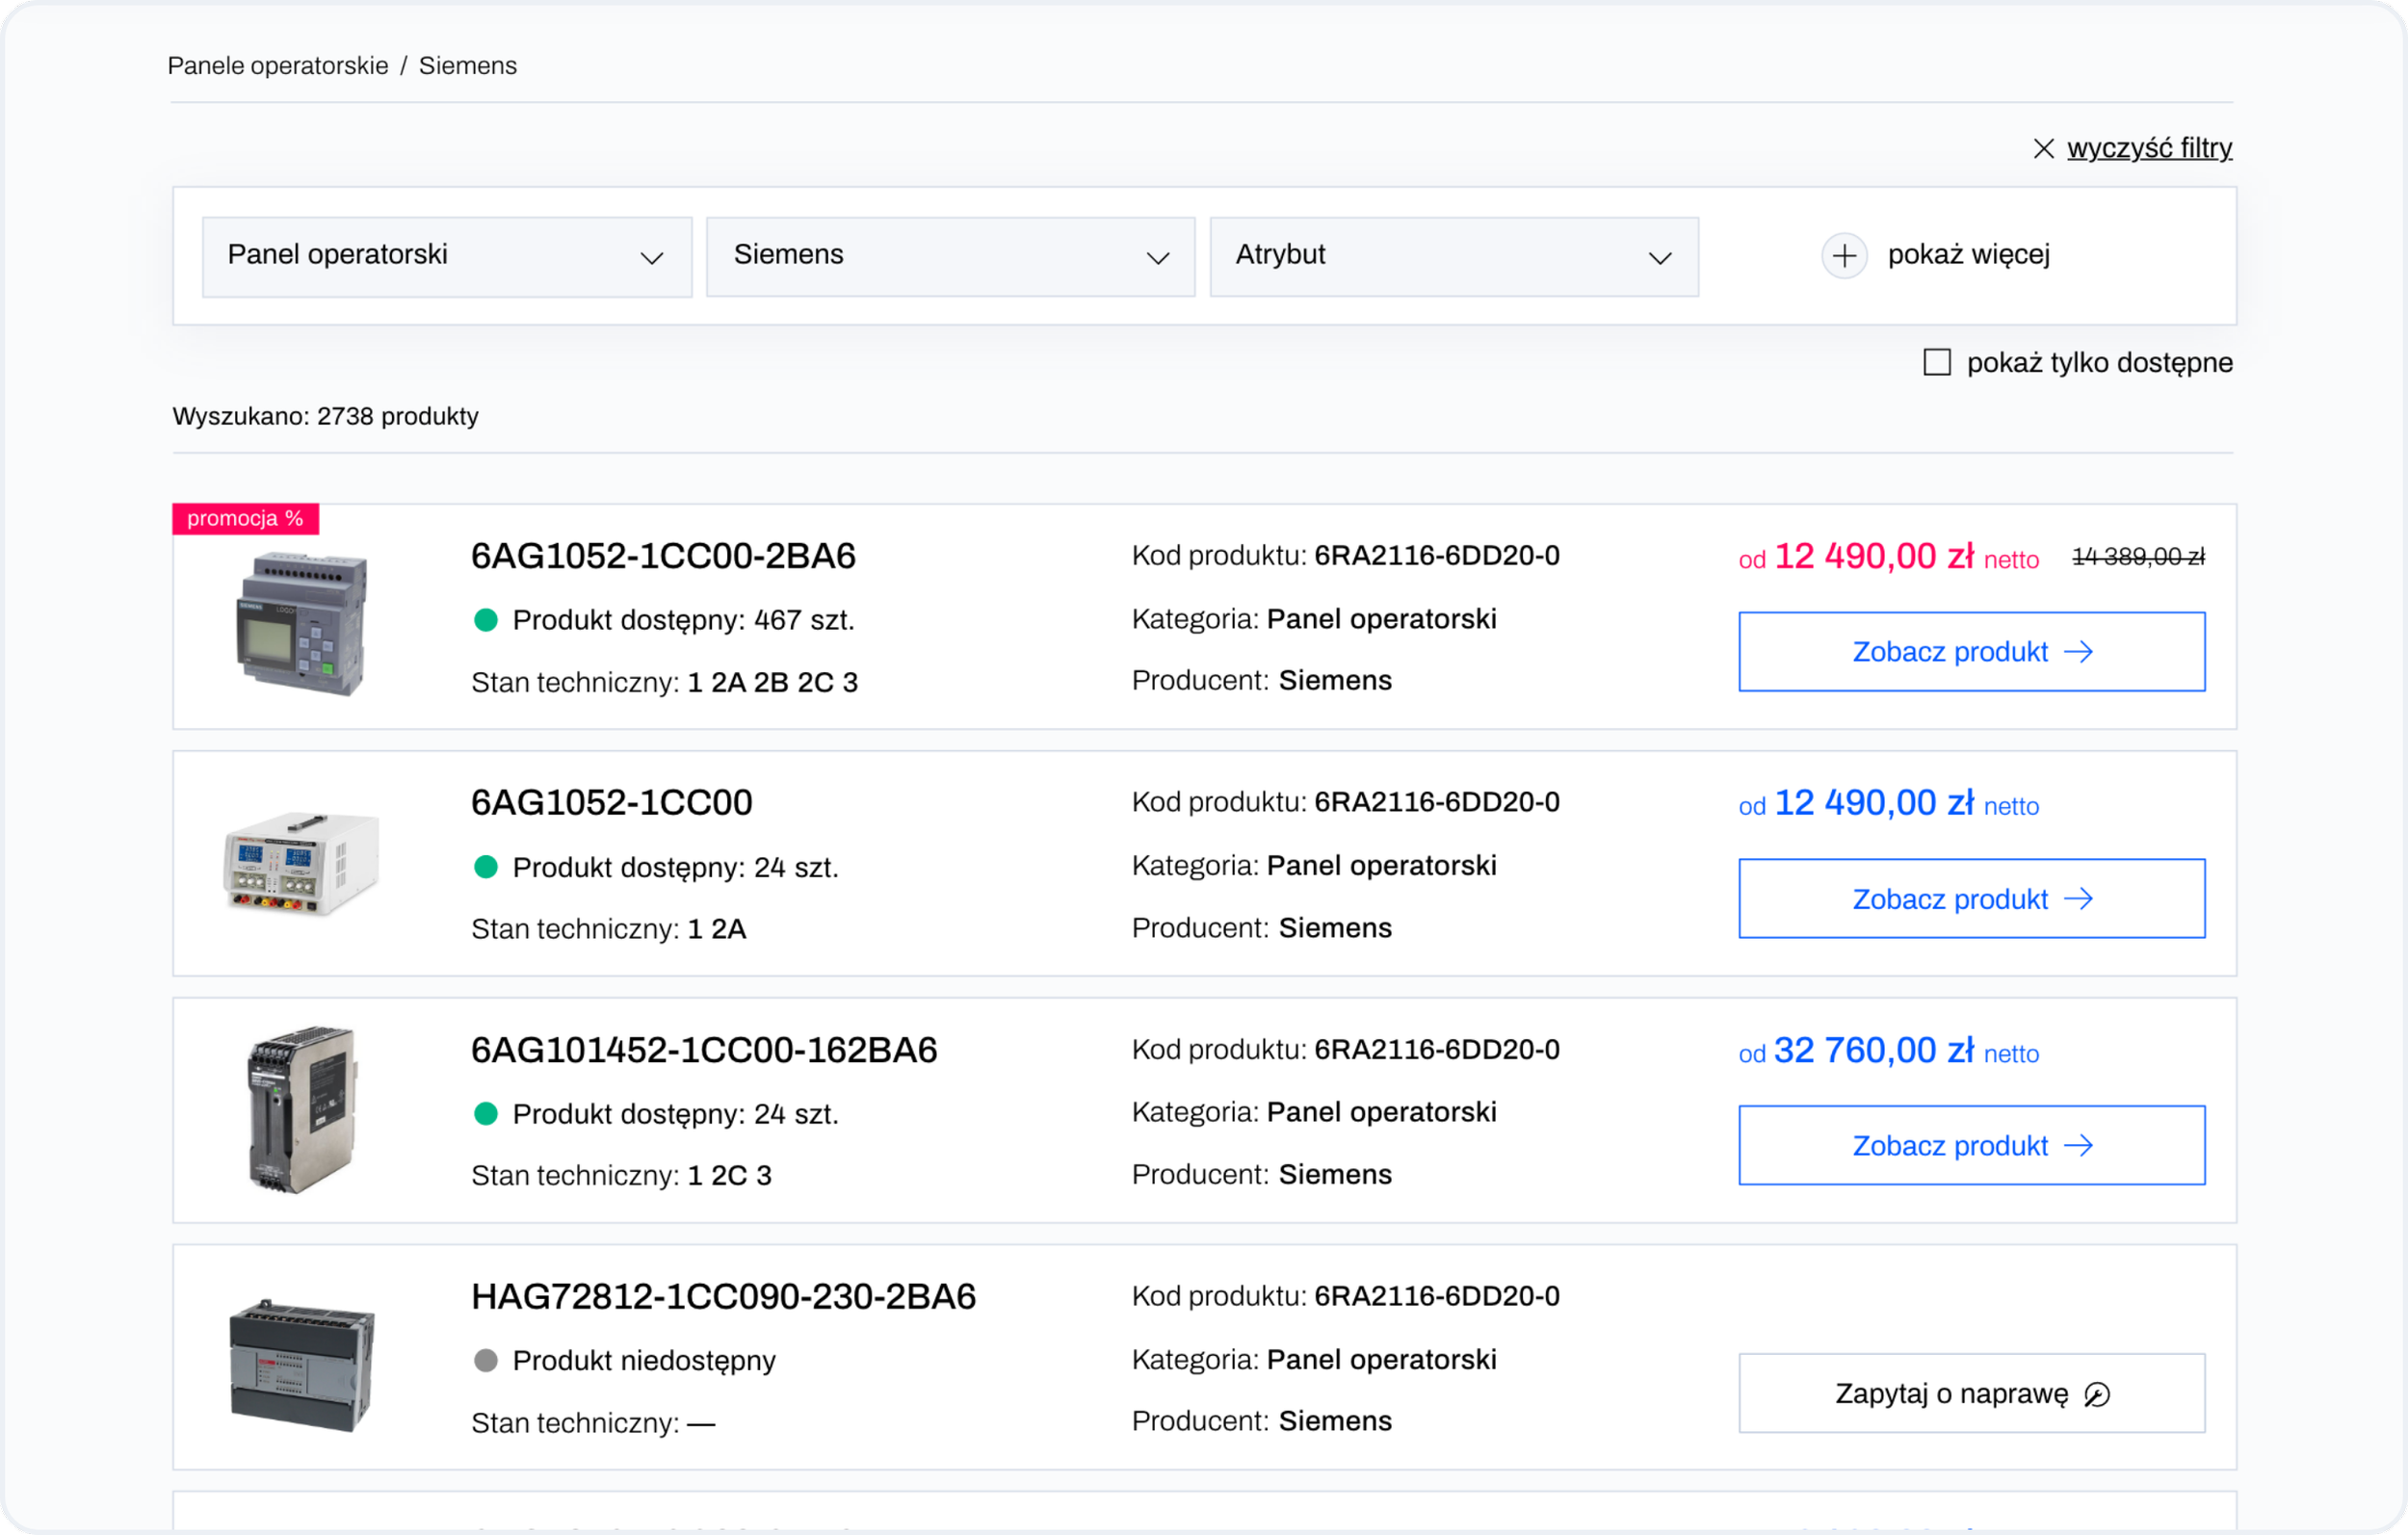Click the wrench icon in the Zapytaj o naprawę button

point(2097,1394)
